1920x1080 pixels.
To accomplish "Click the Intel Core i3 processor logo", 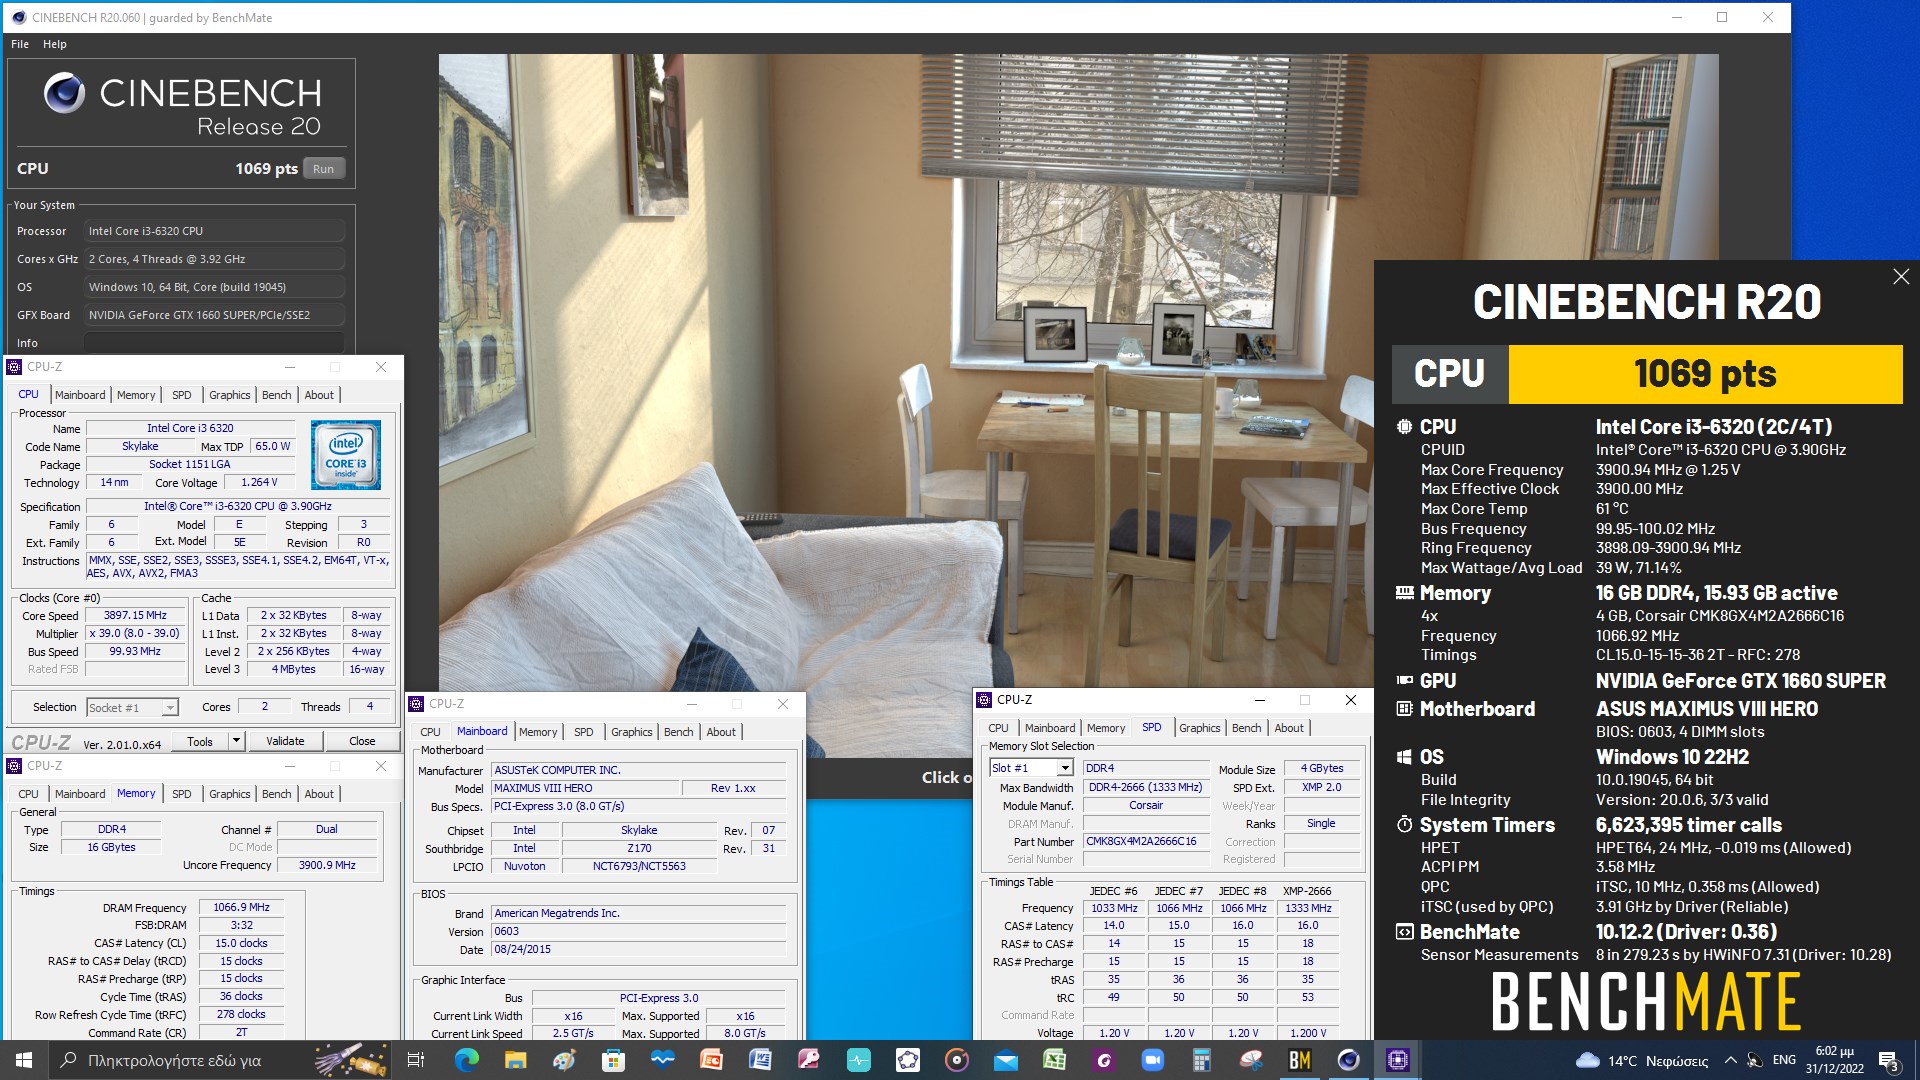I will pyautogui.click(x=345, y=455).
